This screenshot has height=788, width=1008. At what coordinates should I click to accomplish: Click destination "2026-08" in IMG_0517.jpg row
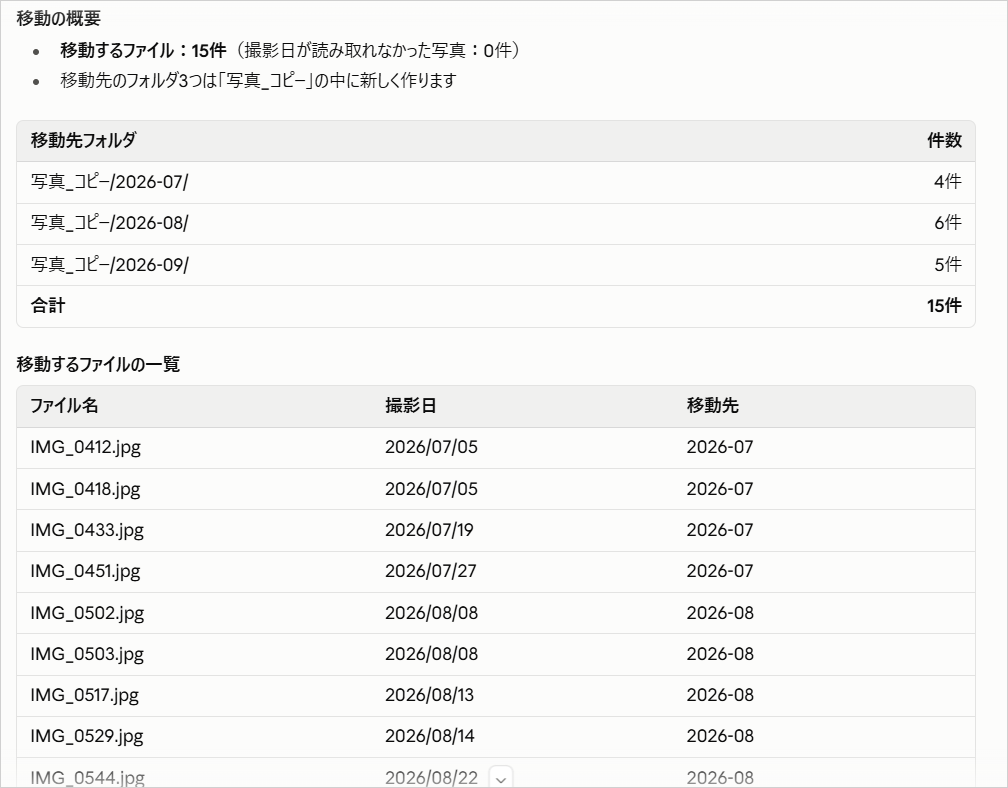(x=720, y=695)
